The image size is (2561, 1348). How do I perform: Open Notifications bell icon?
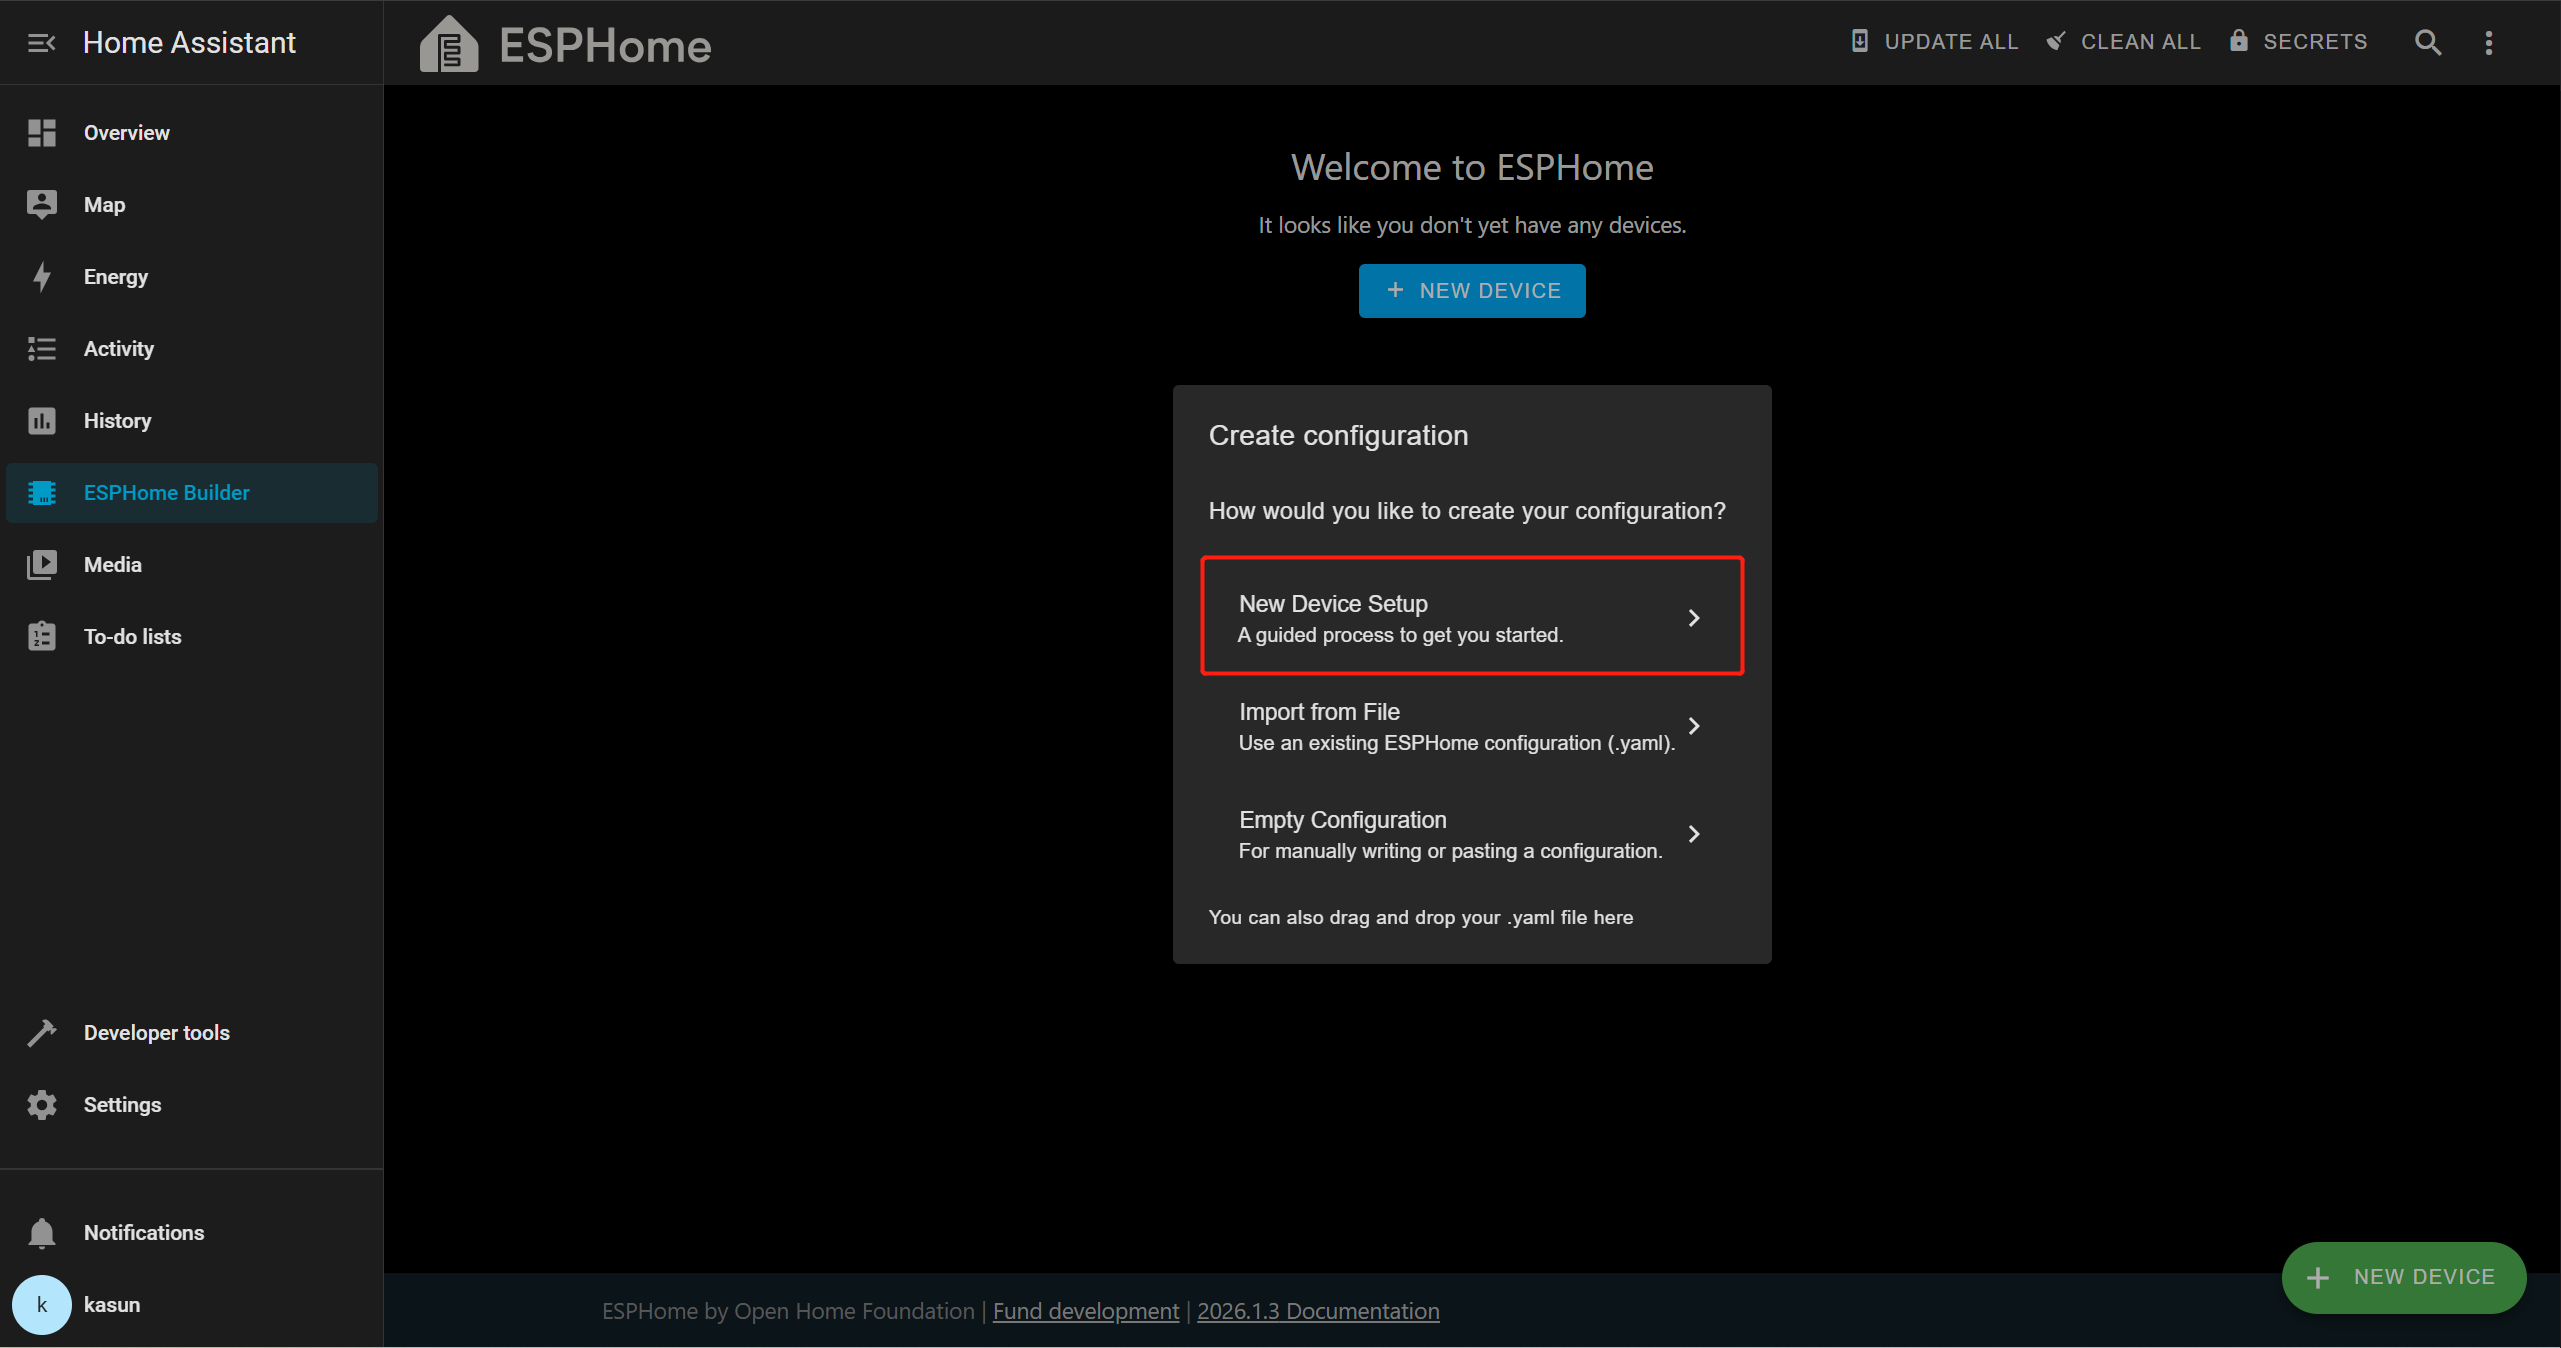(42, 1233)
